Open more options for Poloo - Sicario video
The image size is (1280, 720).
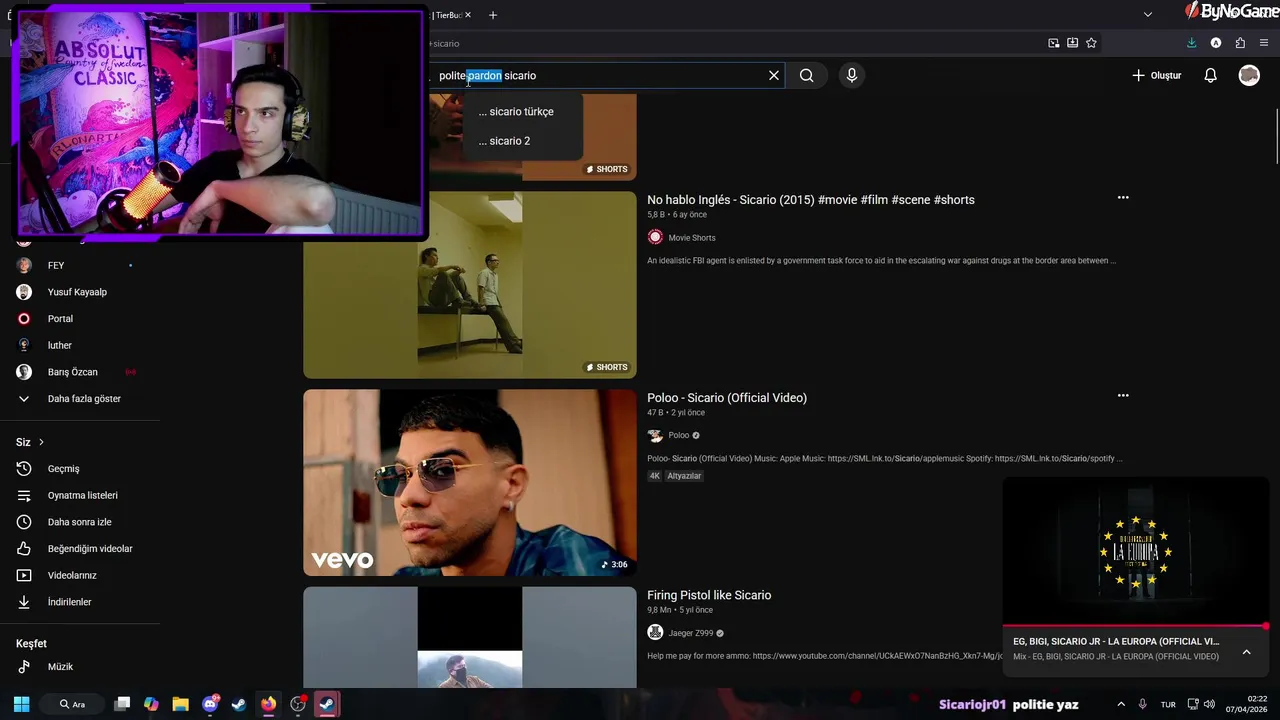pyautogui.click(x=1123, y=396)
